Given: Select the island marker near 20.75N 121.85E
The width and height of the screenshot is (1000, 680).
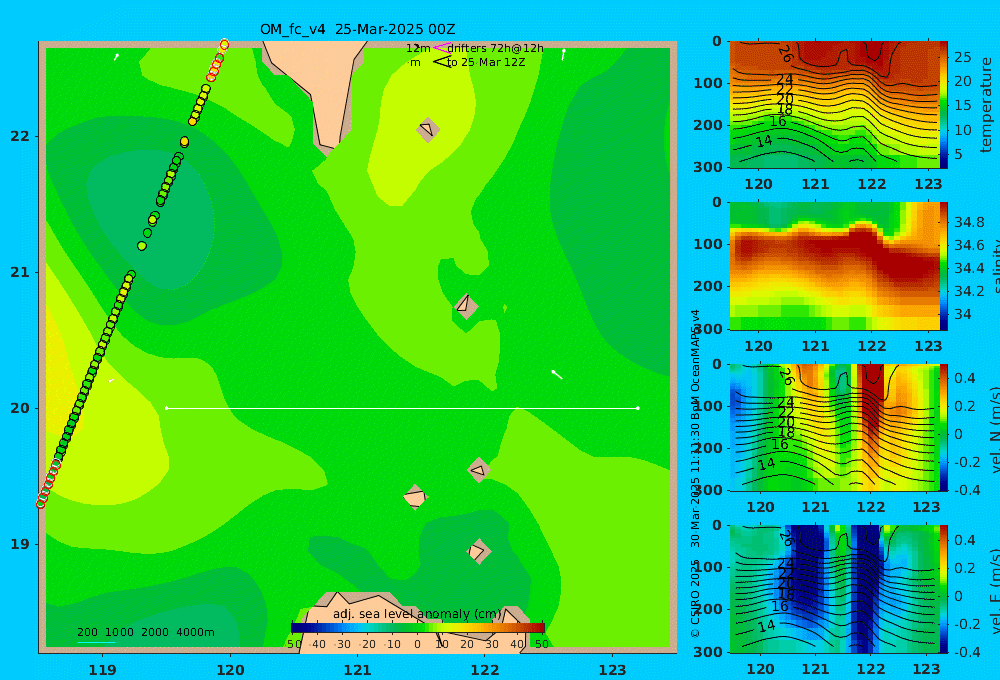Looking at the screenshot, I should click(x=466, y=306).
